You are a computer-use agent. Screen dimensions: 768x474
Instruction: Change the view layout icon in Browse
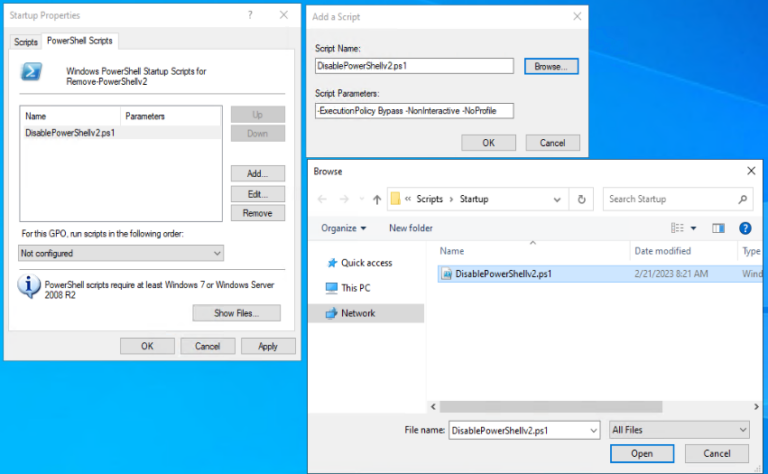point(677,228)
